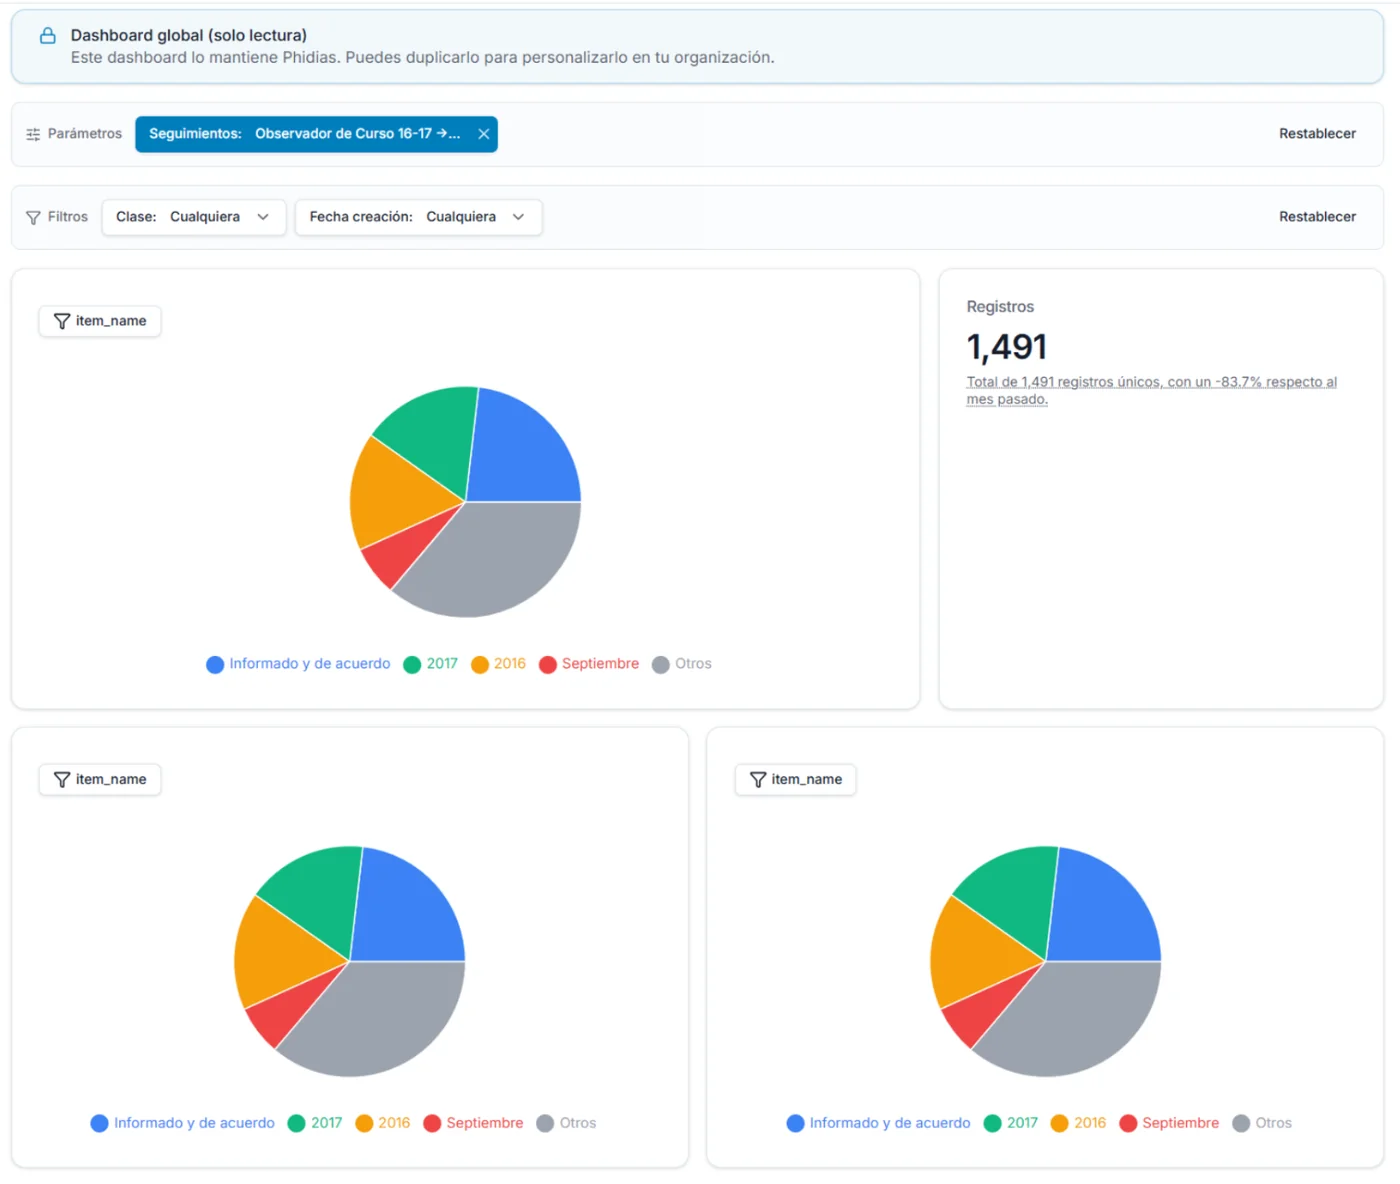The width and height of the screenshot is (1400, 1184).
Task: Toggle the Septiembre legend in bottom-right chart
Action: point(1169,1123)
